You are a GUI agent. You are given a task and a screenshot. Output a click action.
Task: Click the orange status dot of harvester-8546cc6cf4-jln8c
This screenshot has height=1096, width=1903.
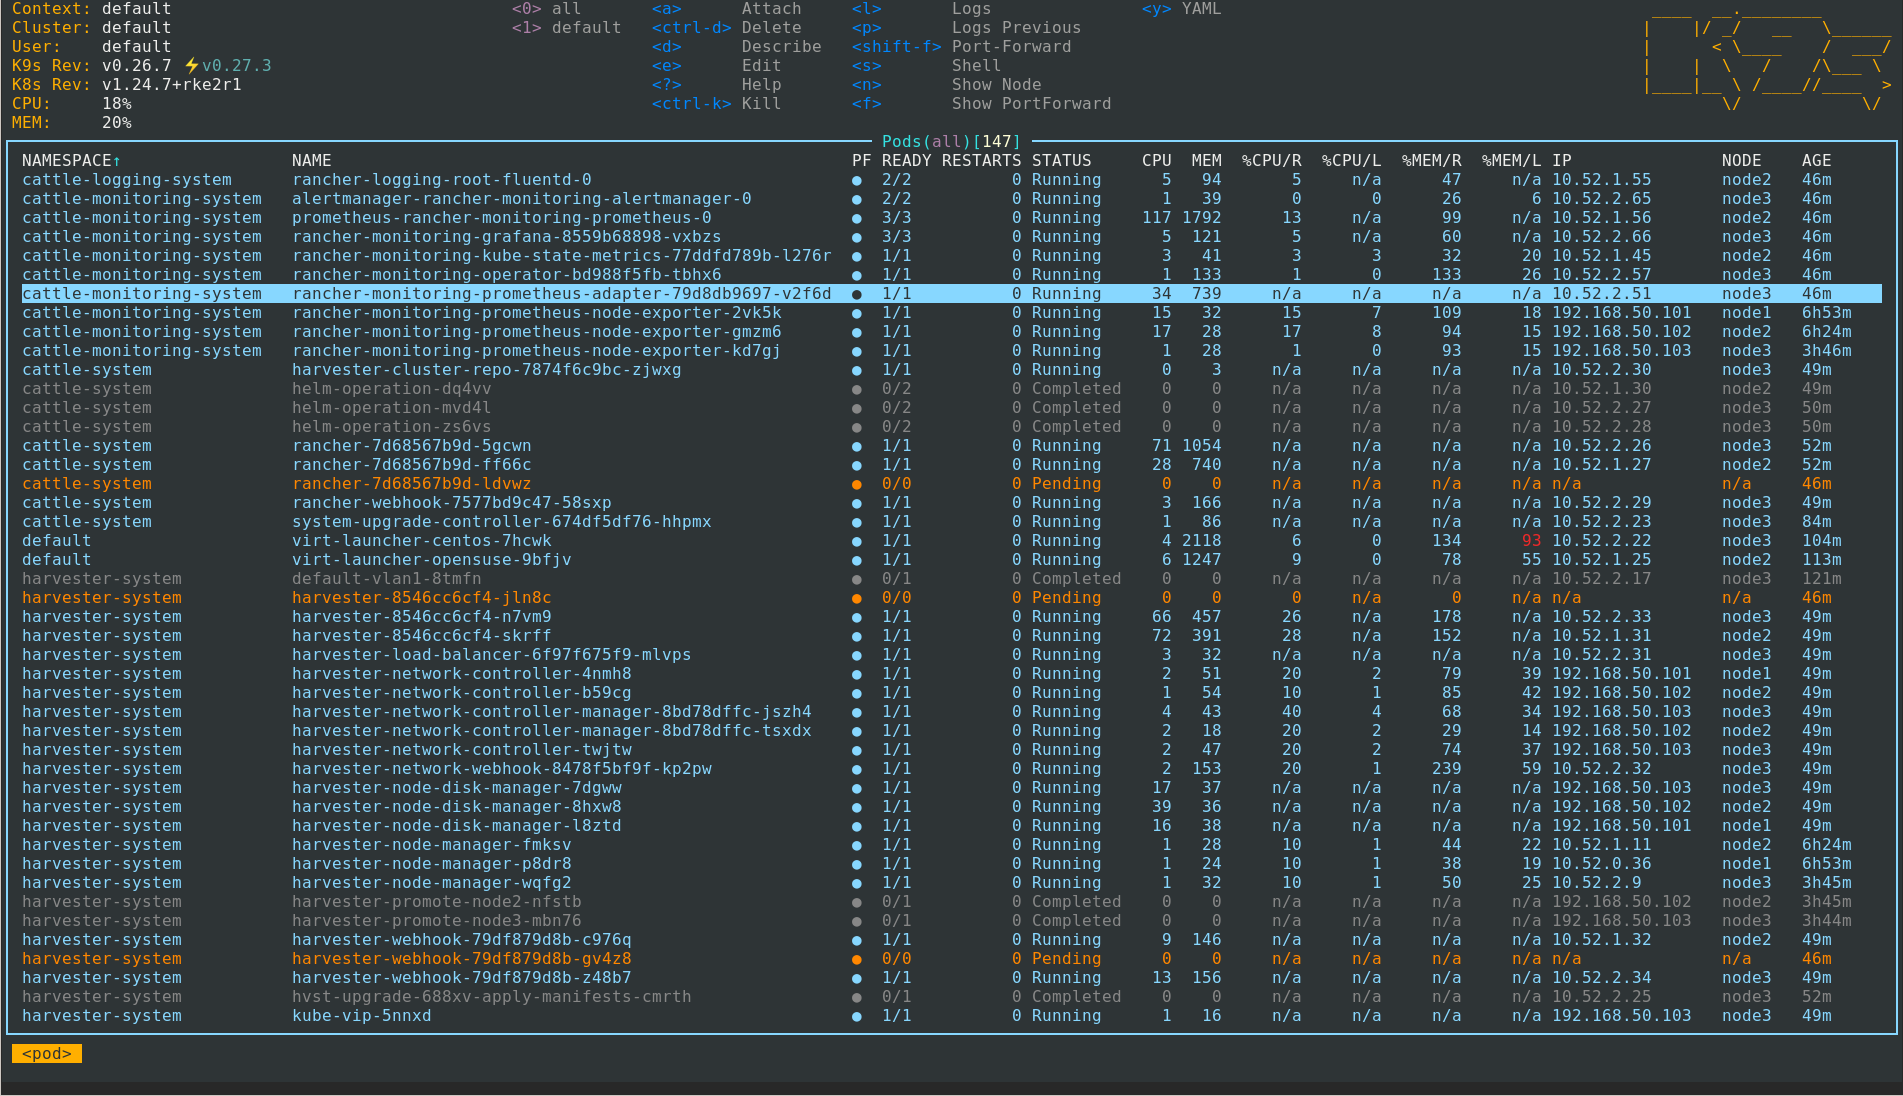(857, 597)
